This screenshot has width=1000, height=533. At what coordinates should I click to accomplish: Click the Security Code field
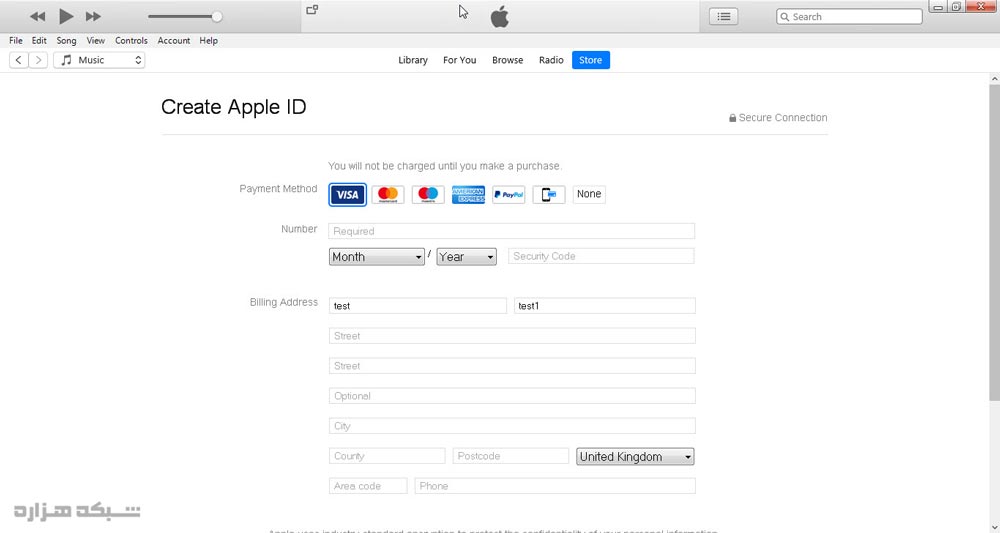[x=601, y=256]
